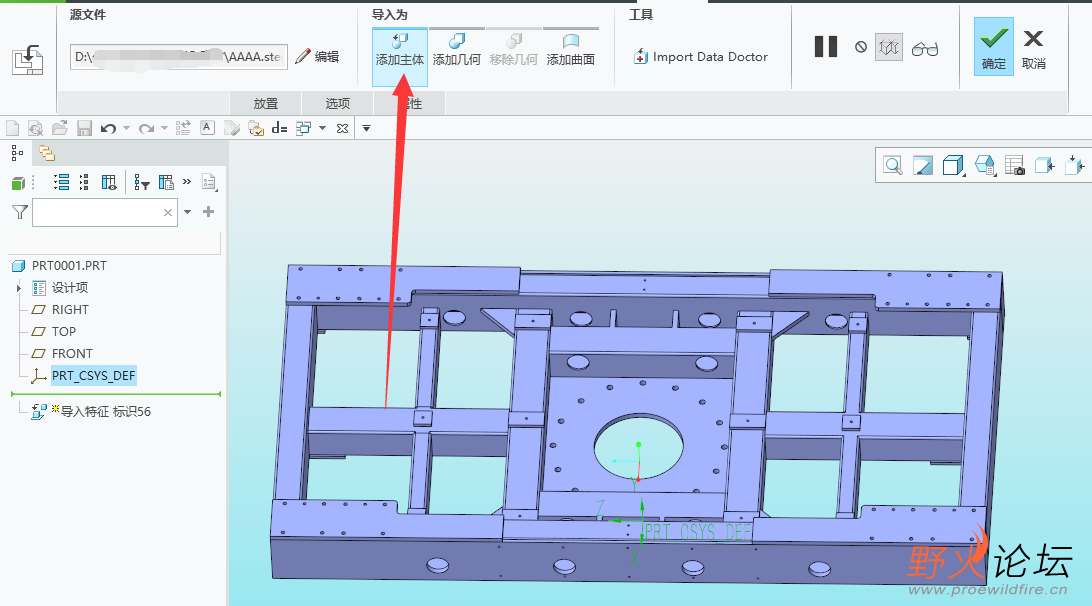
Task: Select the 添加曲面 import option
Action: [x=571, y=50]
